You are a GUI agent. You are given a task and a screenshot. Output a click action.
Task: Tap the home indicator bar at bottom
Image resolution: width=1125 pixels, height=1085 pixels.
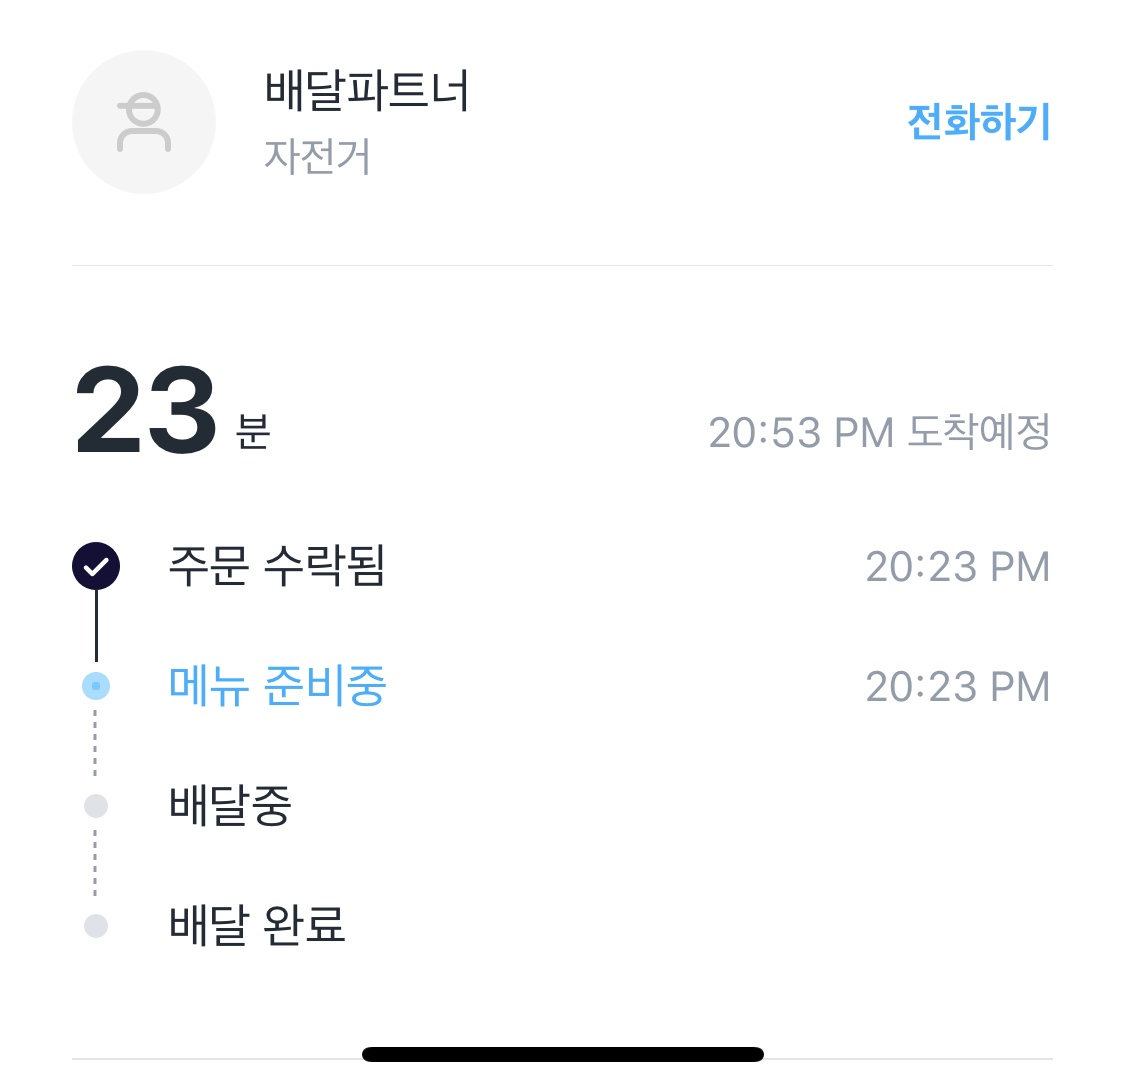coord(562,1054)
